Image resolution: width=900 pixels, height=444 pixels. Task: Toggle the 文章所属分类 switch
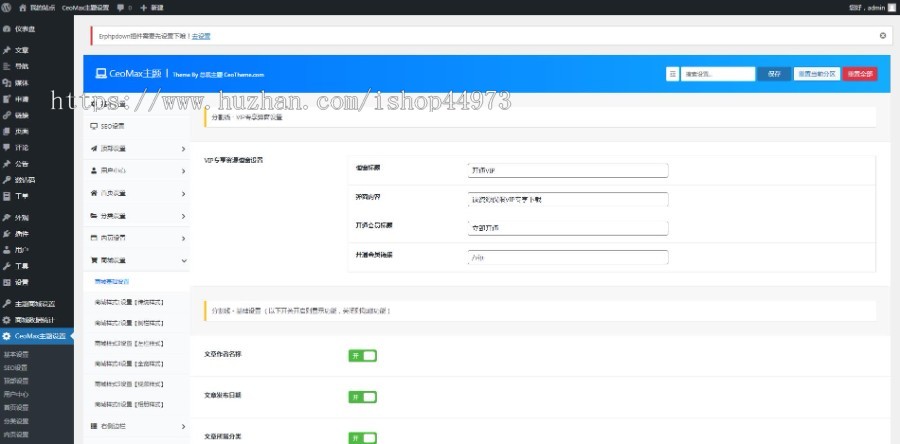362,438
